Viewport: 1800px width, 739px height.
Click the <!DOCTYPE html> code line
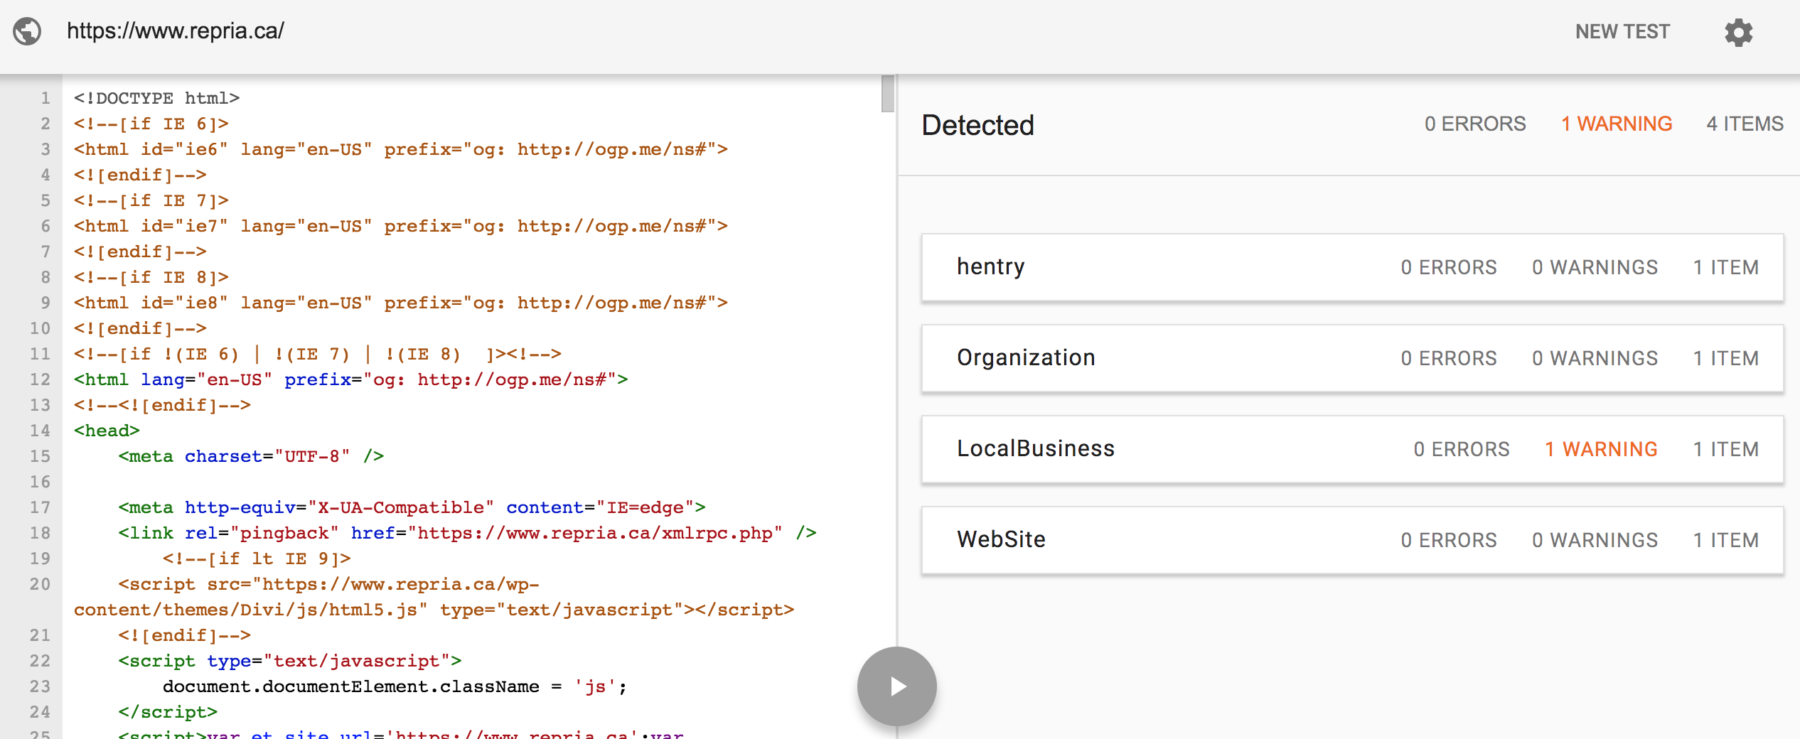tap(157, 98)
